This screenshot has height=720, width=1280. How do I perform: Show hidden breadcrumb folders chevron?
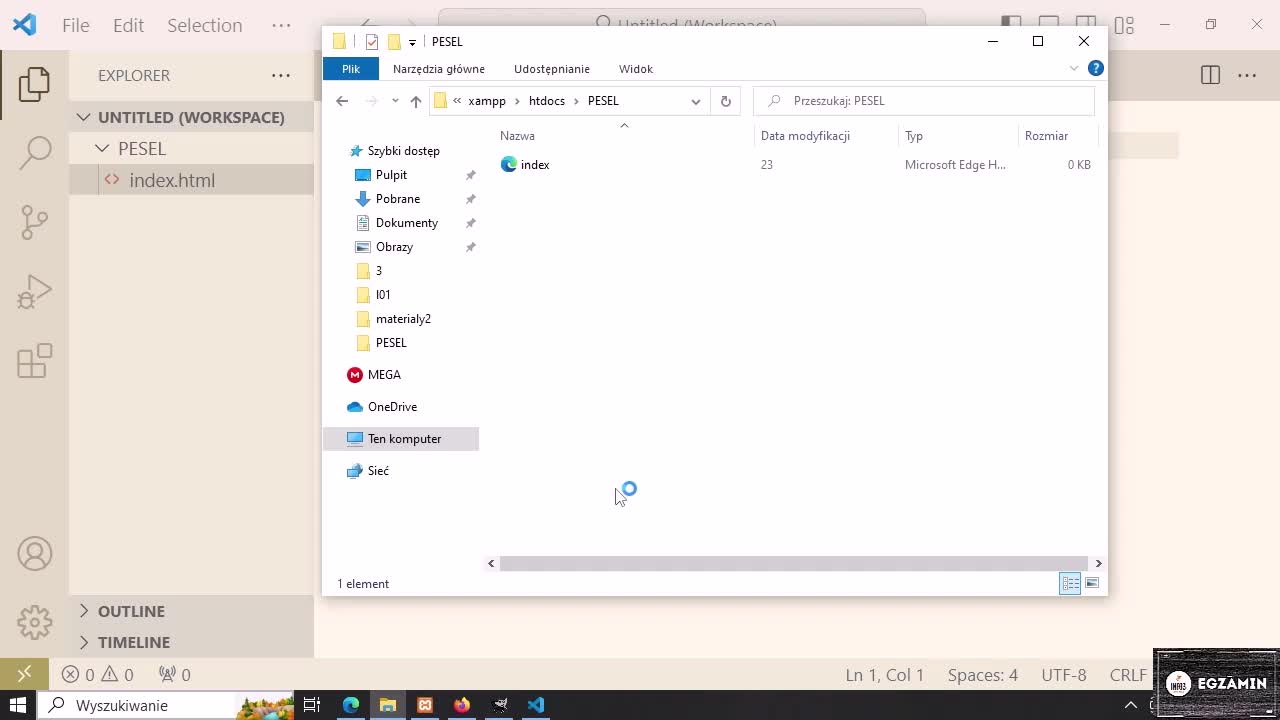457,100
